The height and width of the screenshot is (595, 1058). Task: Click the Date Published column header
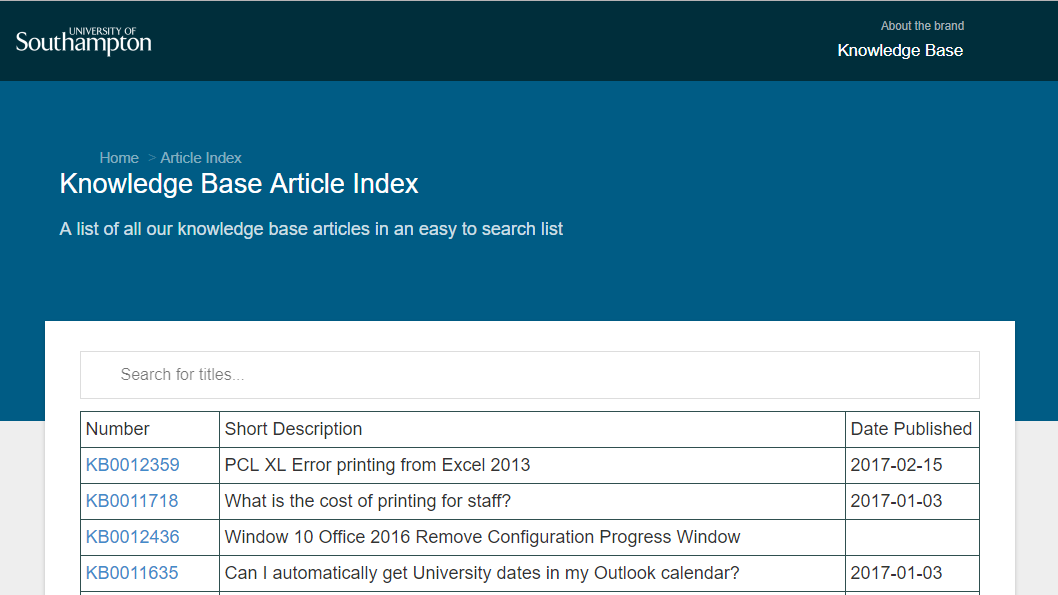point(911,429)
